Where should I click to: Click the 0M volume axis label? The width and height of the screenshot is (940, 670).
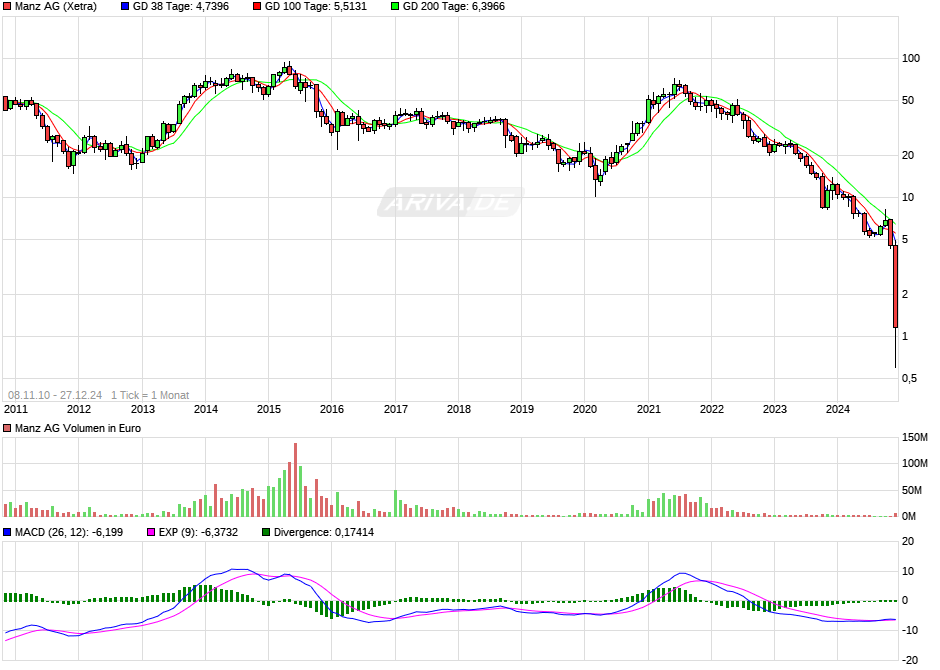[x=909, y=517]
